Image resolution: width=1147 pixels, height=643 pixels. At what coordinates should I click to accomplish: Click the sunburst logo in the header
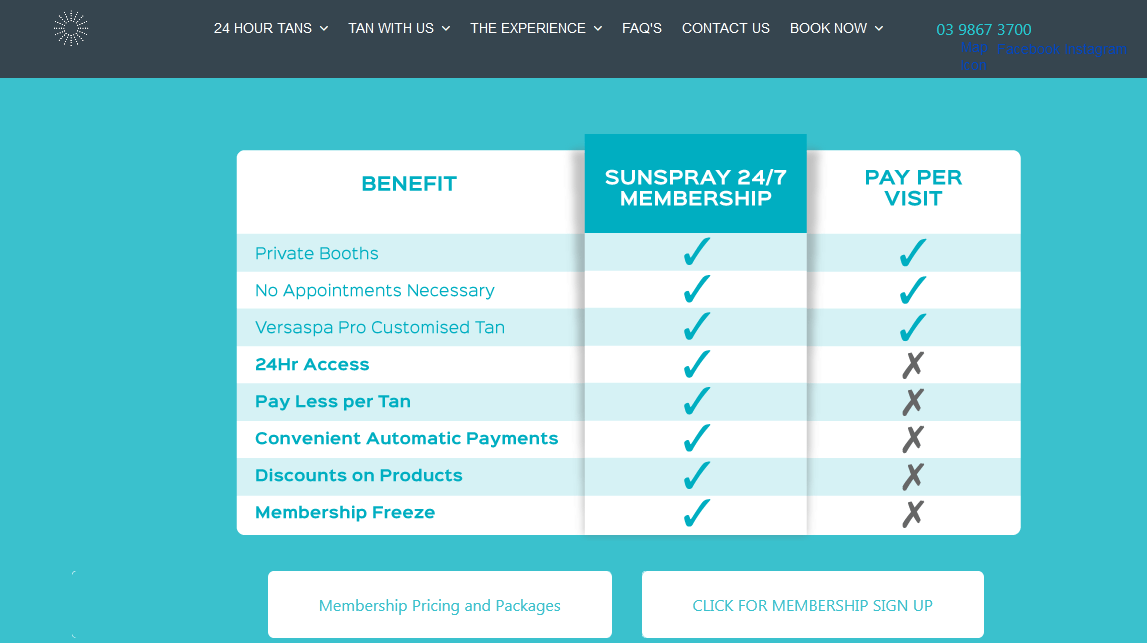pyautogui.click(x=70, y=28)
